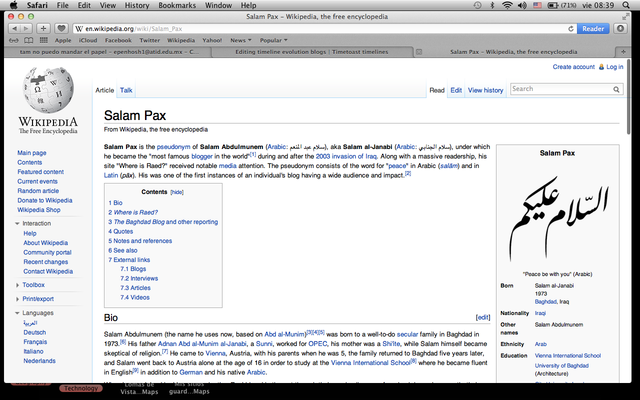The height and width of the screenshot is (400, 640).
Task: Open the Bookmarks menu
Action: (177, 5)
